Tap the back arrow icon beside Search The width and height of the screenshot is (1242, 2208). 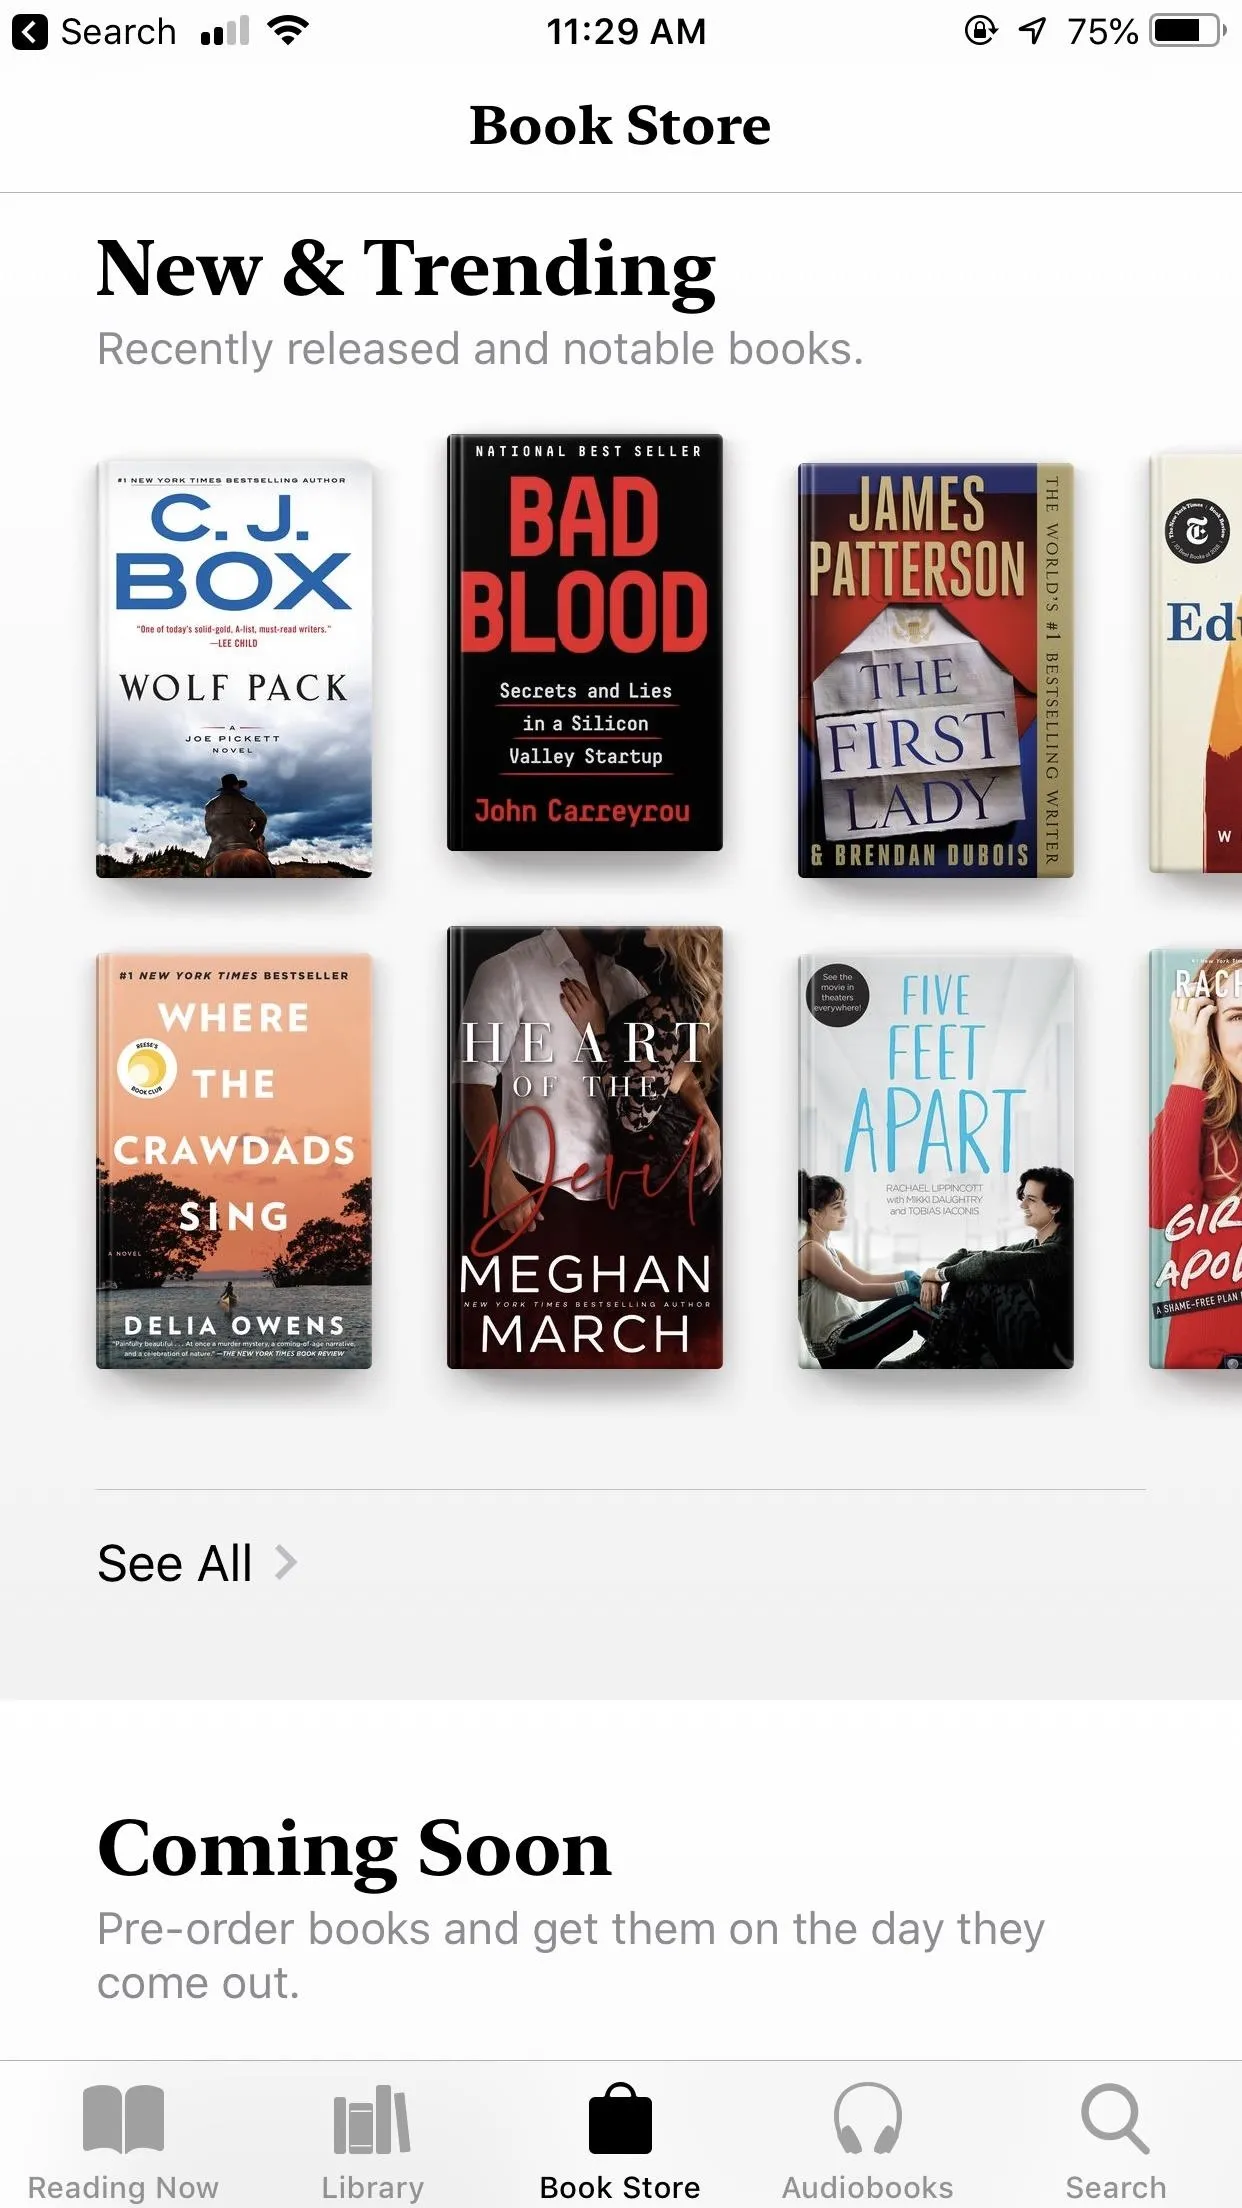pyautogui.click(x=30, y=32)
